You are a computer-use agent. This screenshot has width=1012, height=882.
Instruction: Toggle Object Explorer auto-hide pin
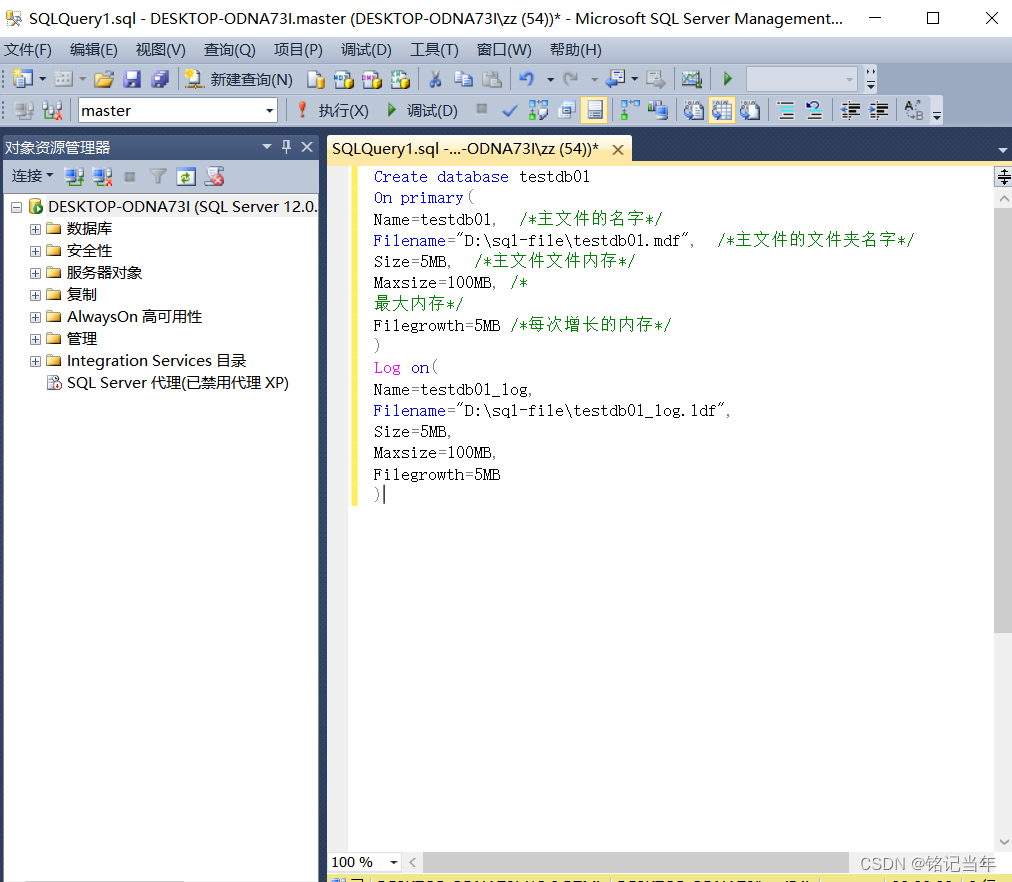[287, 147]
